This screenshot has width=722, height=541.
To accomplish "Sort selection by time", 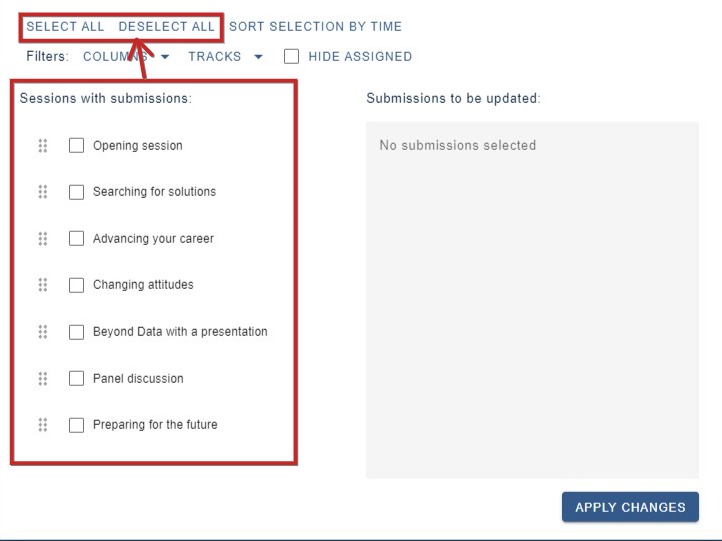I will pyautogui.click(x=315, y=27).
